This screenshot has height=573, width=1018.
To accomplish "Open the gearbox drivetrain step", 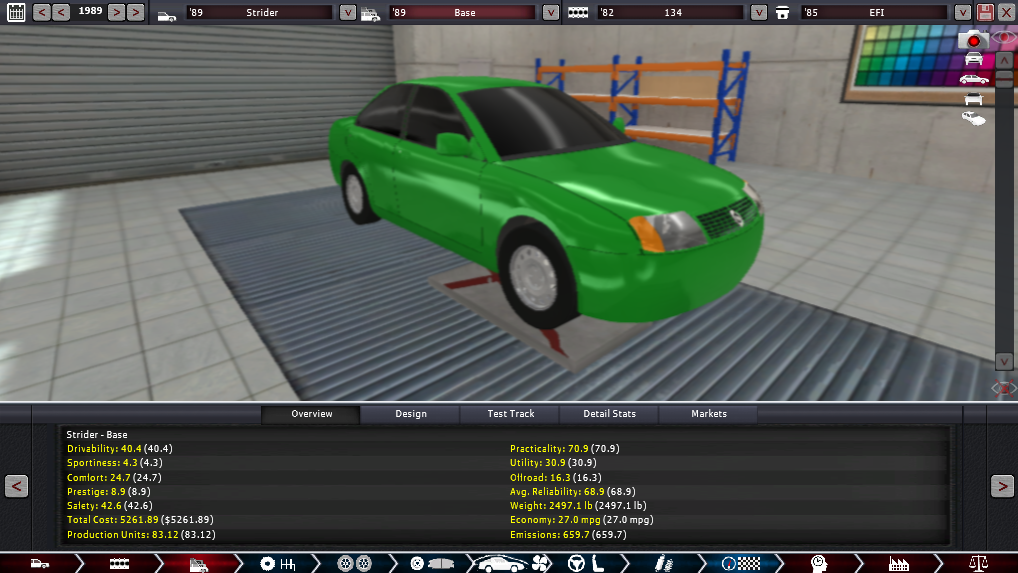I will point(277,563).
